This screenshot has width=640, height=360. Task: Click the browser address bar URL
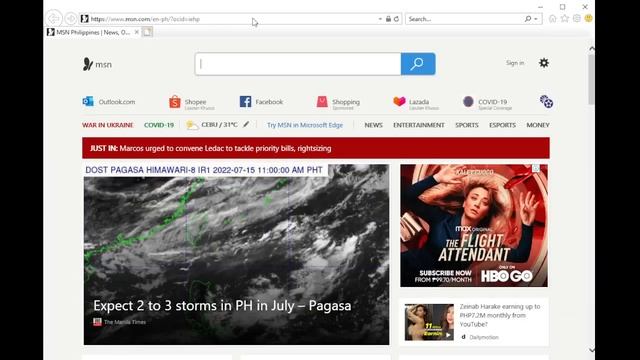pos(145,19)
